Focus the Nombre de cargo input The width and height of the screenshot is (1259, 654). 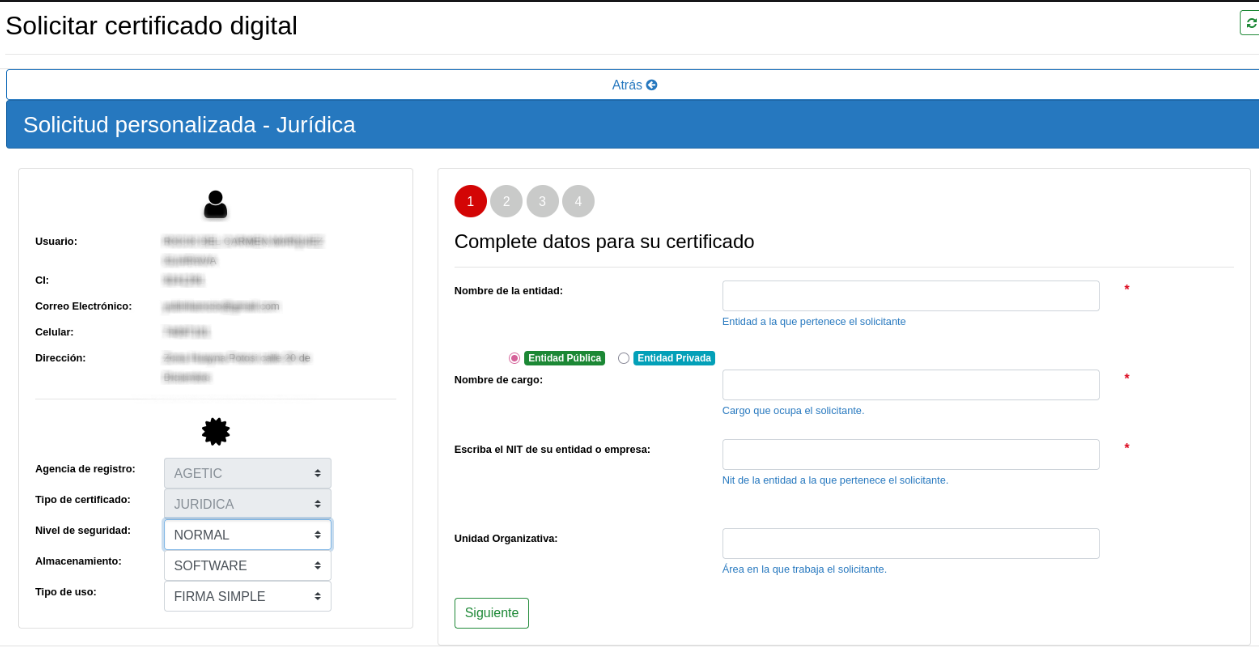point(910,385)
